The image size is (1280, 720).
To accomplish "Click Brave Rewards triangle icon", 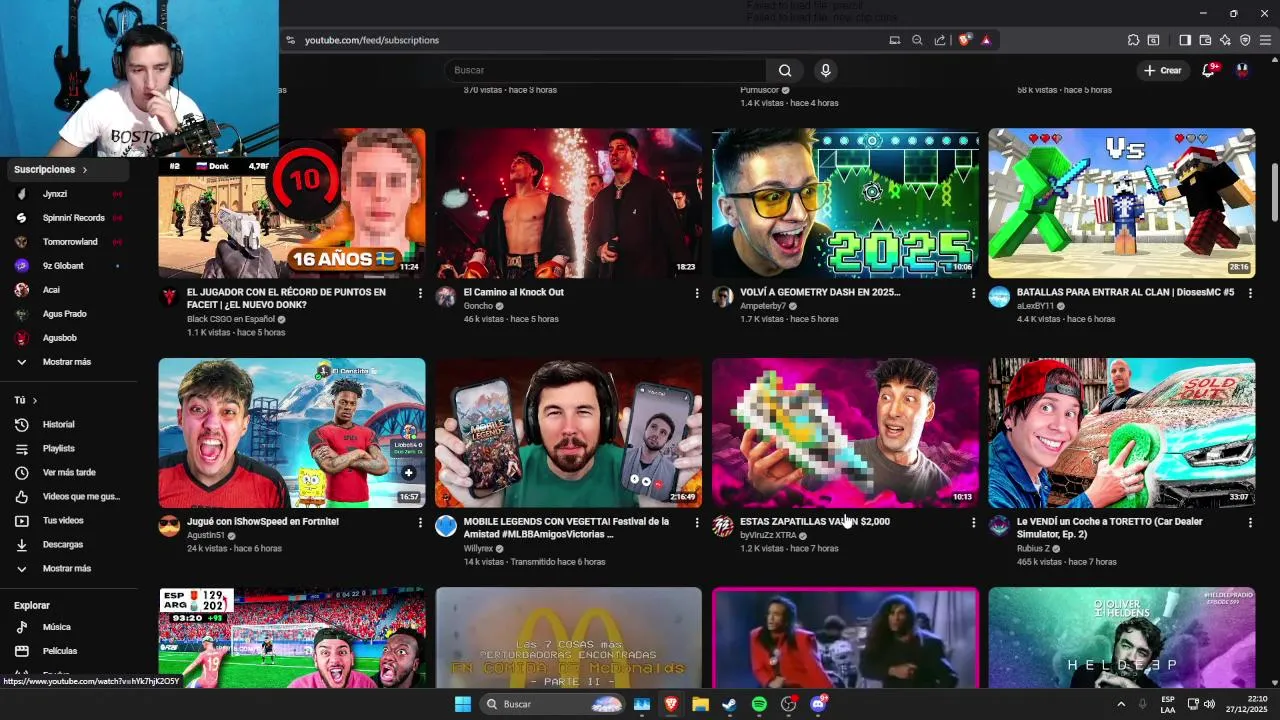I will pyautogui.click(x=986, y=40).
